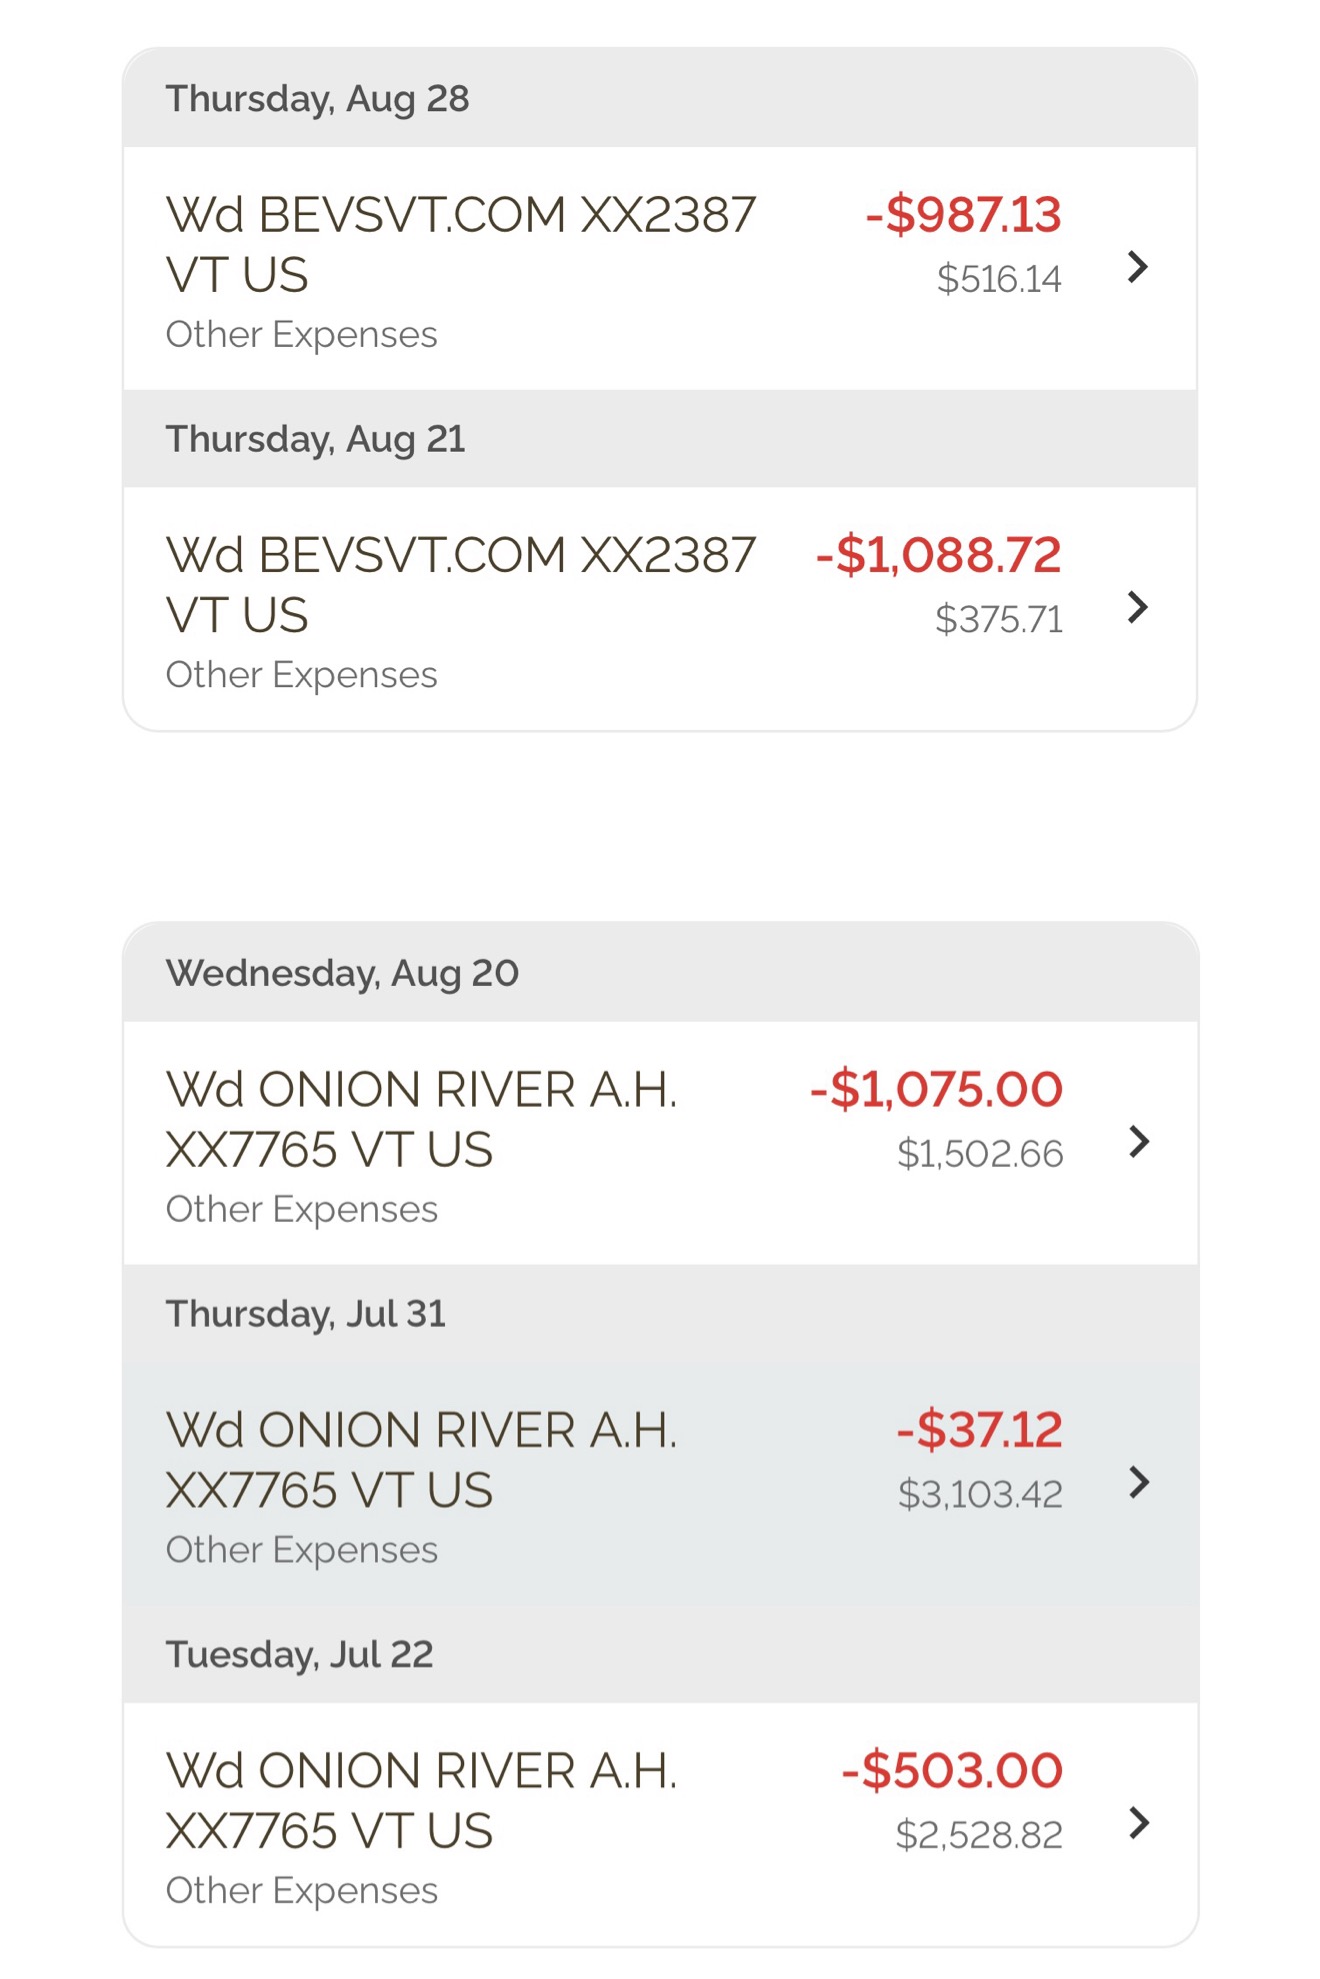Screen dimensions: 1320x1979
Task: Select the Aug 21 BEVSVT.COM XX2387 transaction title
Action: (460, 584)
